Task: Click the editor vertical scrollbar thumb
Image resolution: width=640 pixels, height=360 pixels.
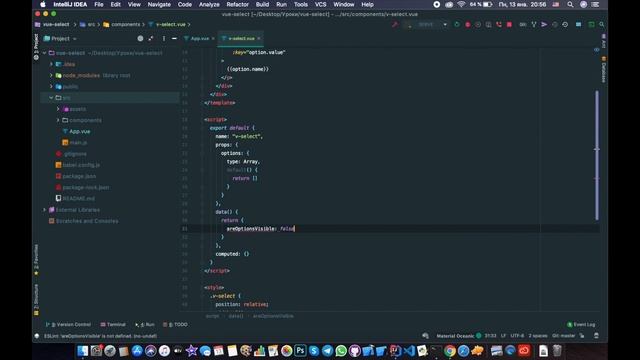Action: click(x=597, y=155)
